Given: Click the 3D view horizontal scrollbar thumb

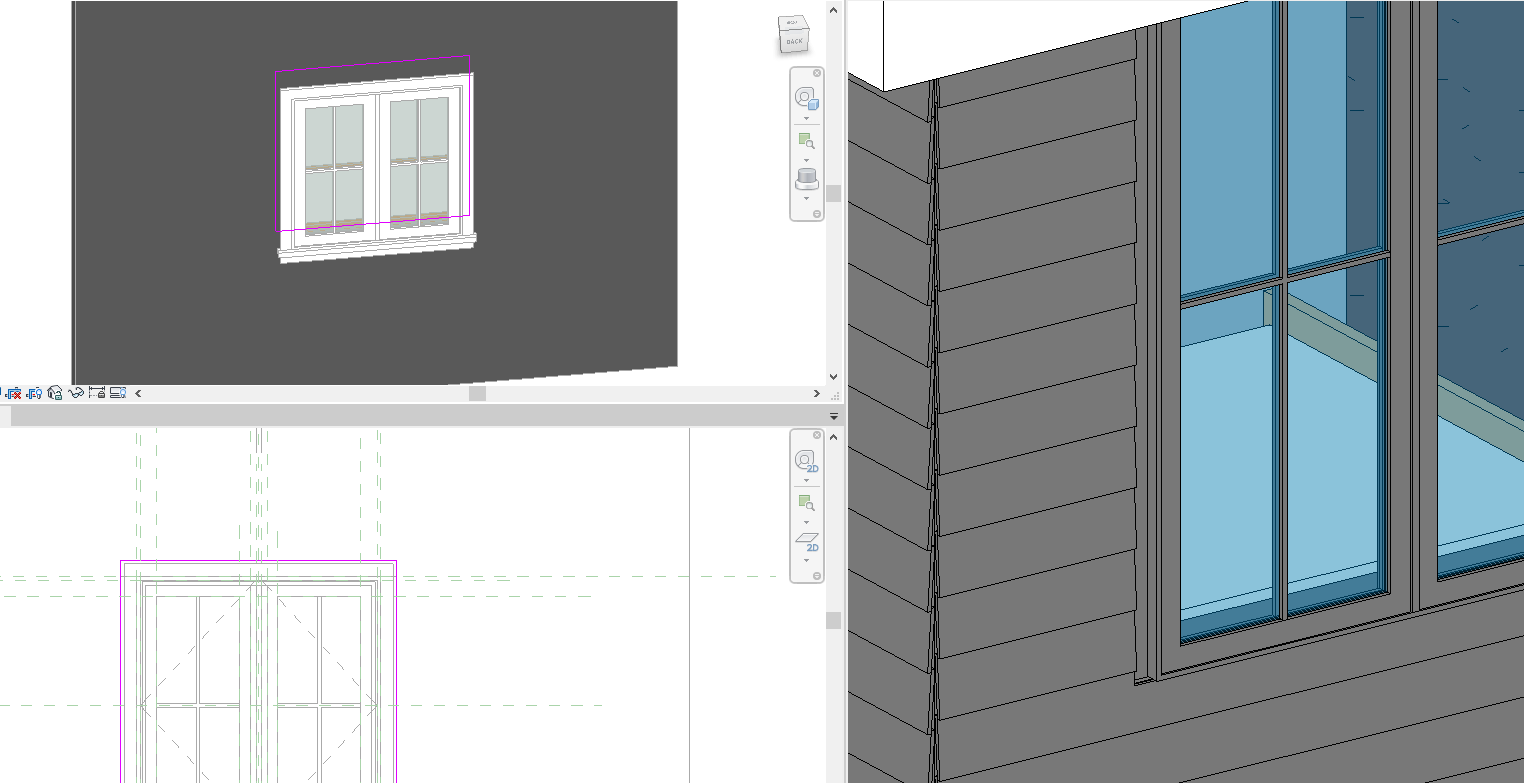Looking at the screenshot, I should click(478, 393).
